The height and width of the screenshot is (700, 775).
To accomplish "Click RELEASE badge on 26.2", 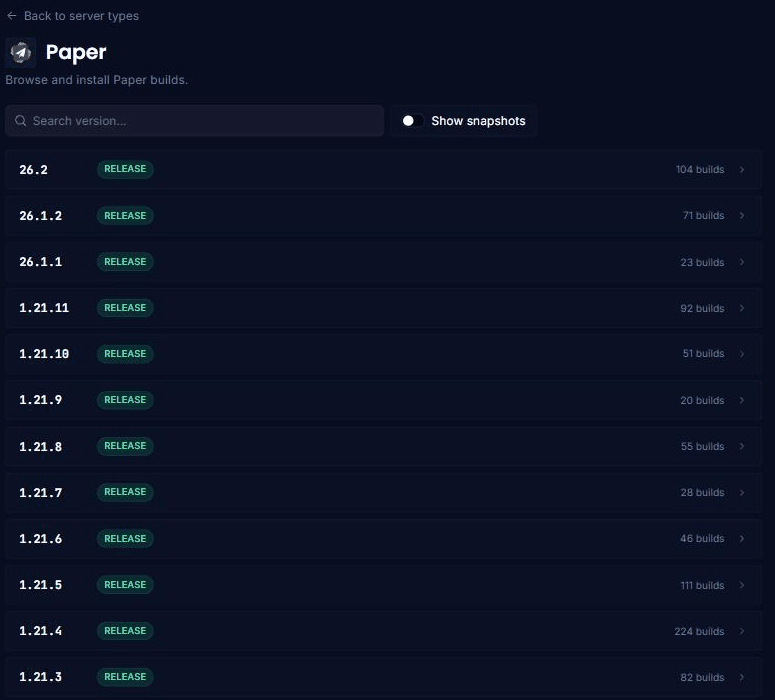I will (x=125, y=169).
